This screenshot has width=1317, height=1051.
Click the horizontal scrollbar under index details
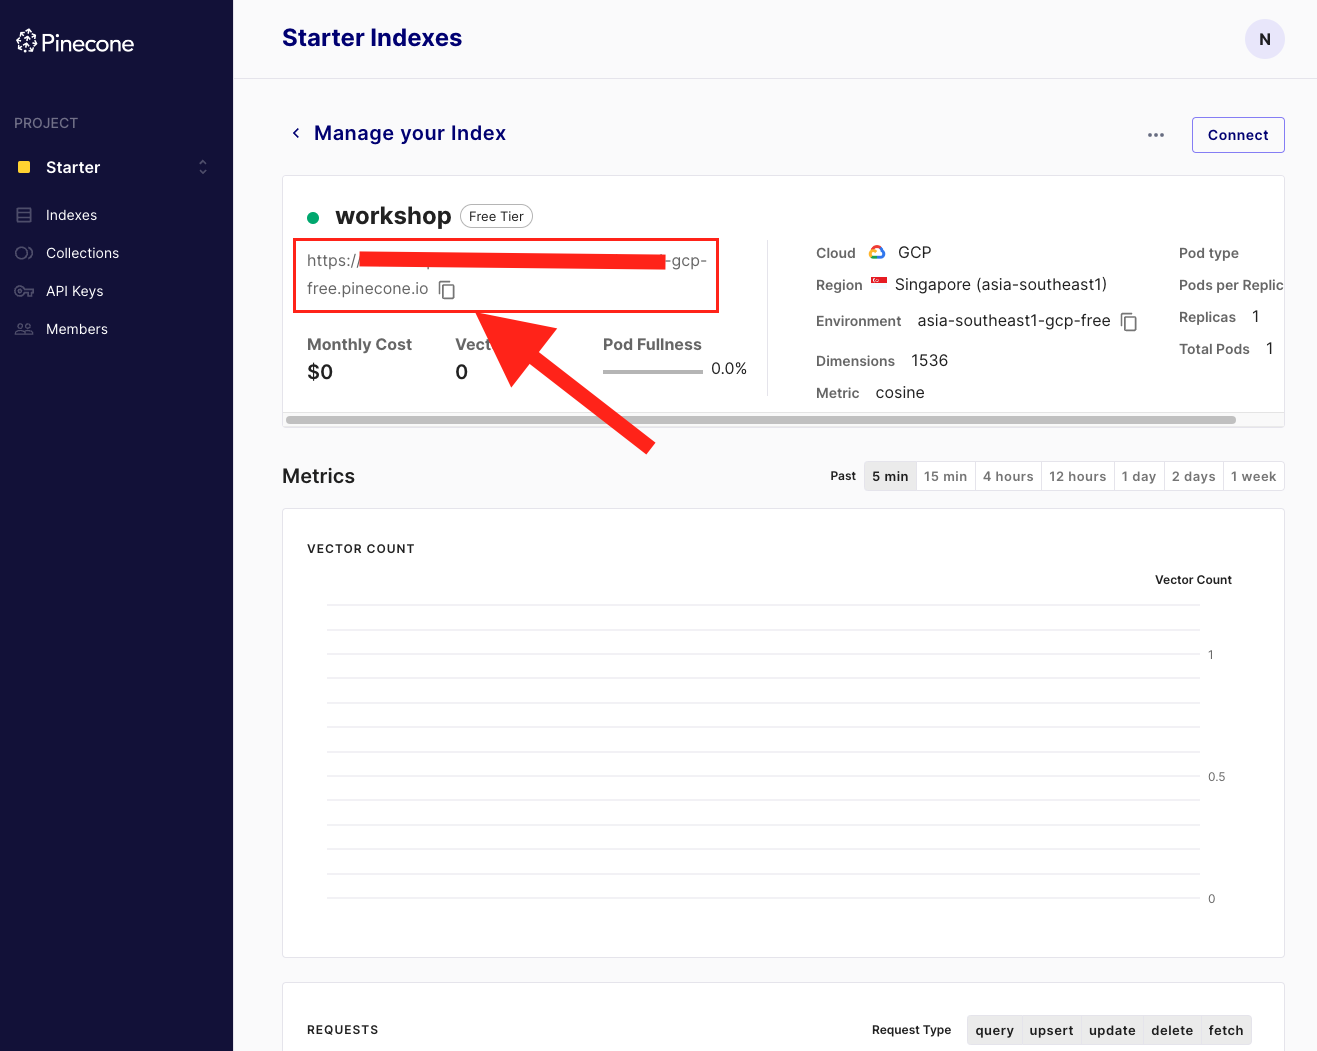[761, 420]
